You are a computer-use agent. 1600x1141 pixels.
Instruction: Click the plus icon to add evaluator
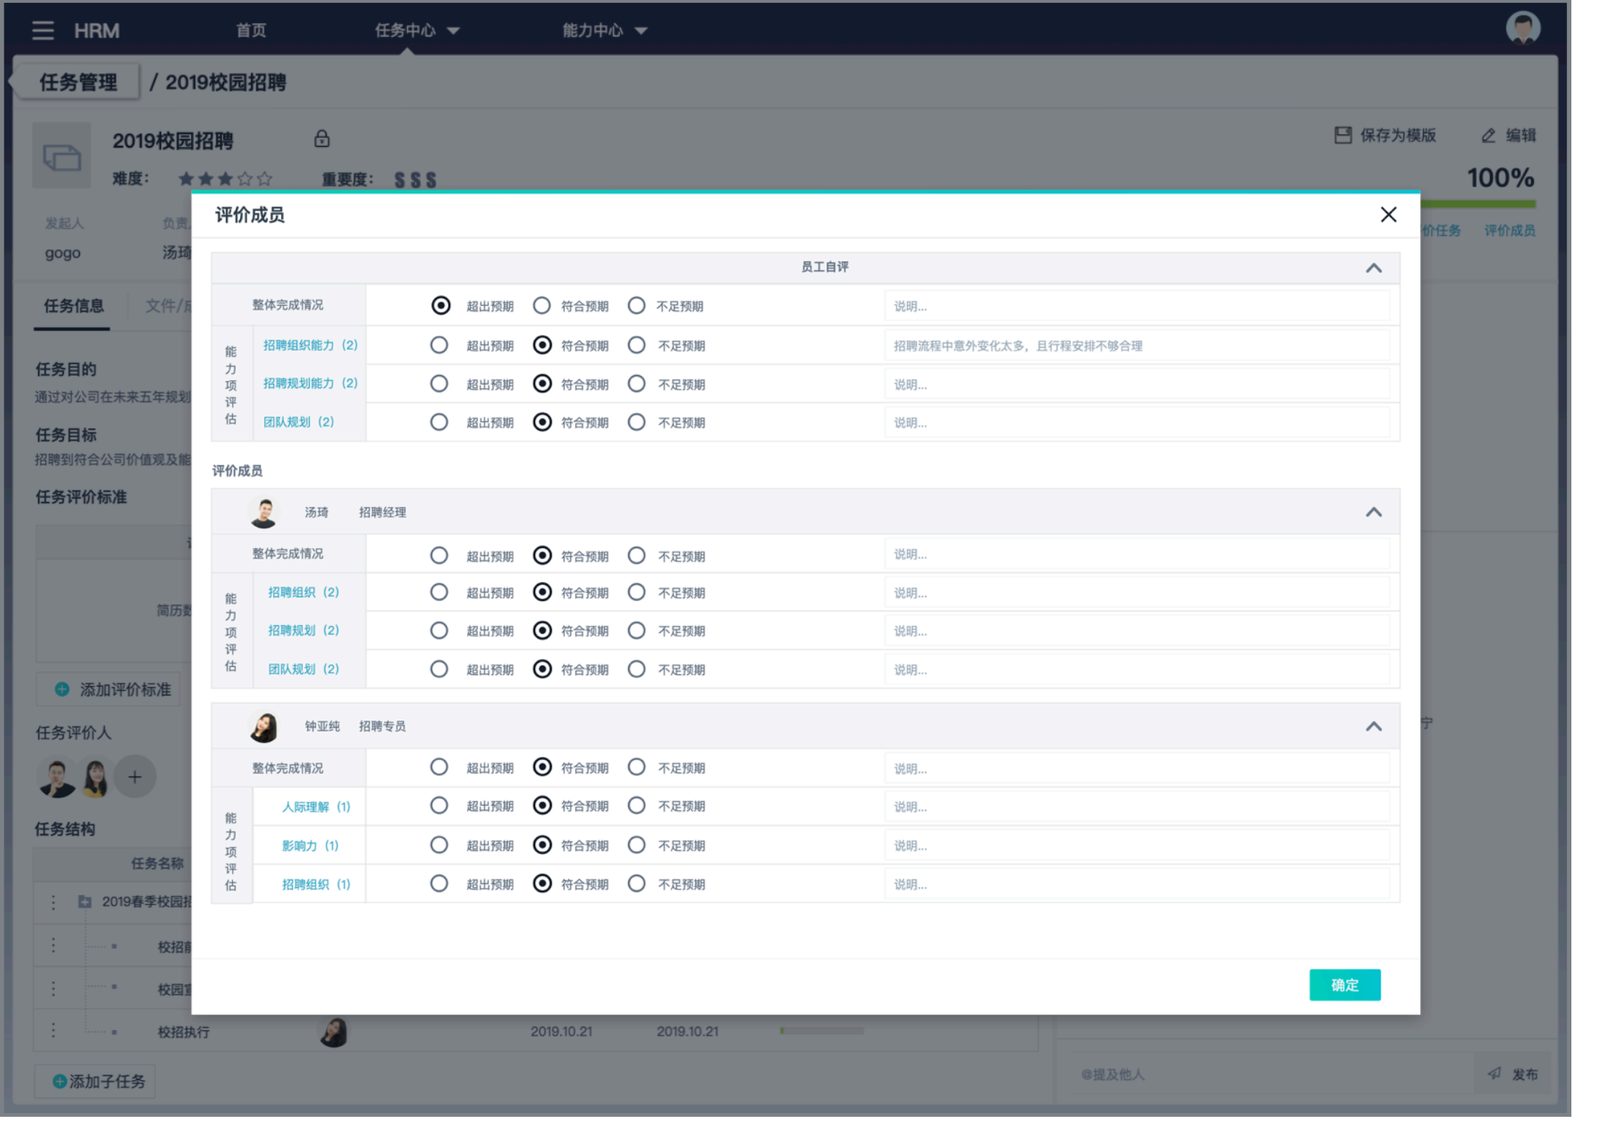pos(135,777)
